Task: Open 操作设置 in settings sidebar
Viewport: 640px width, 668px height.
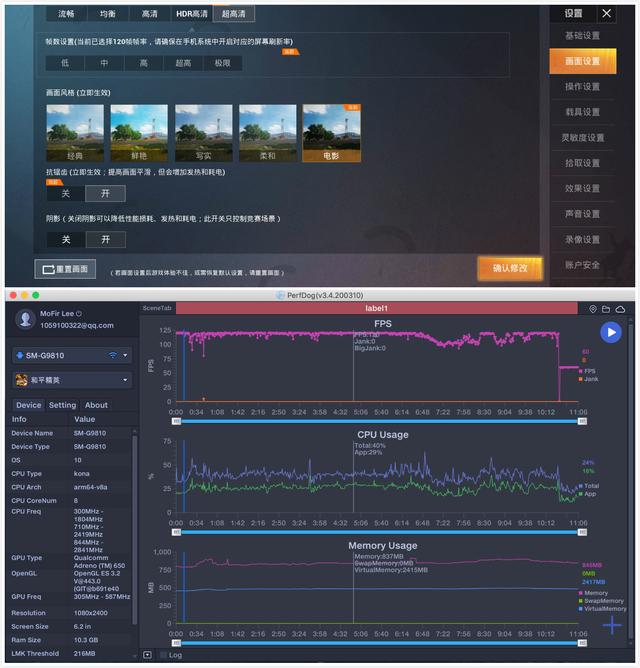Action: pos(582,86)
